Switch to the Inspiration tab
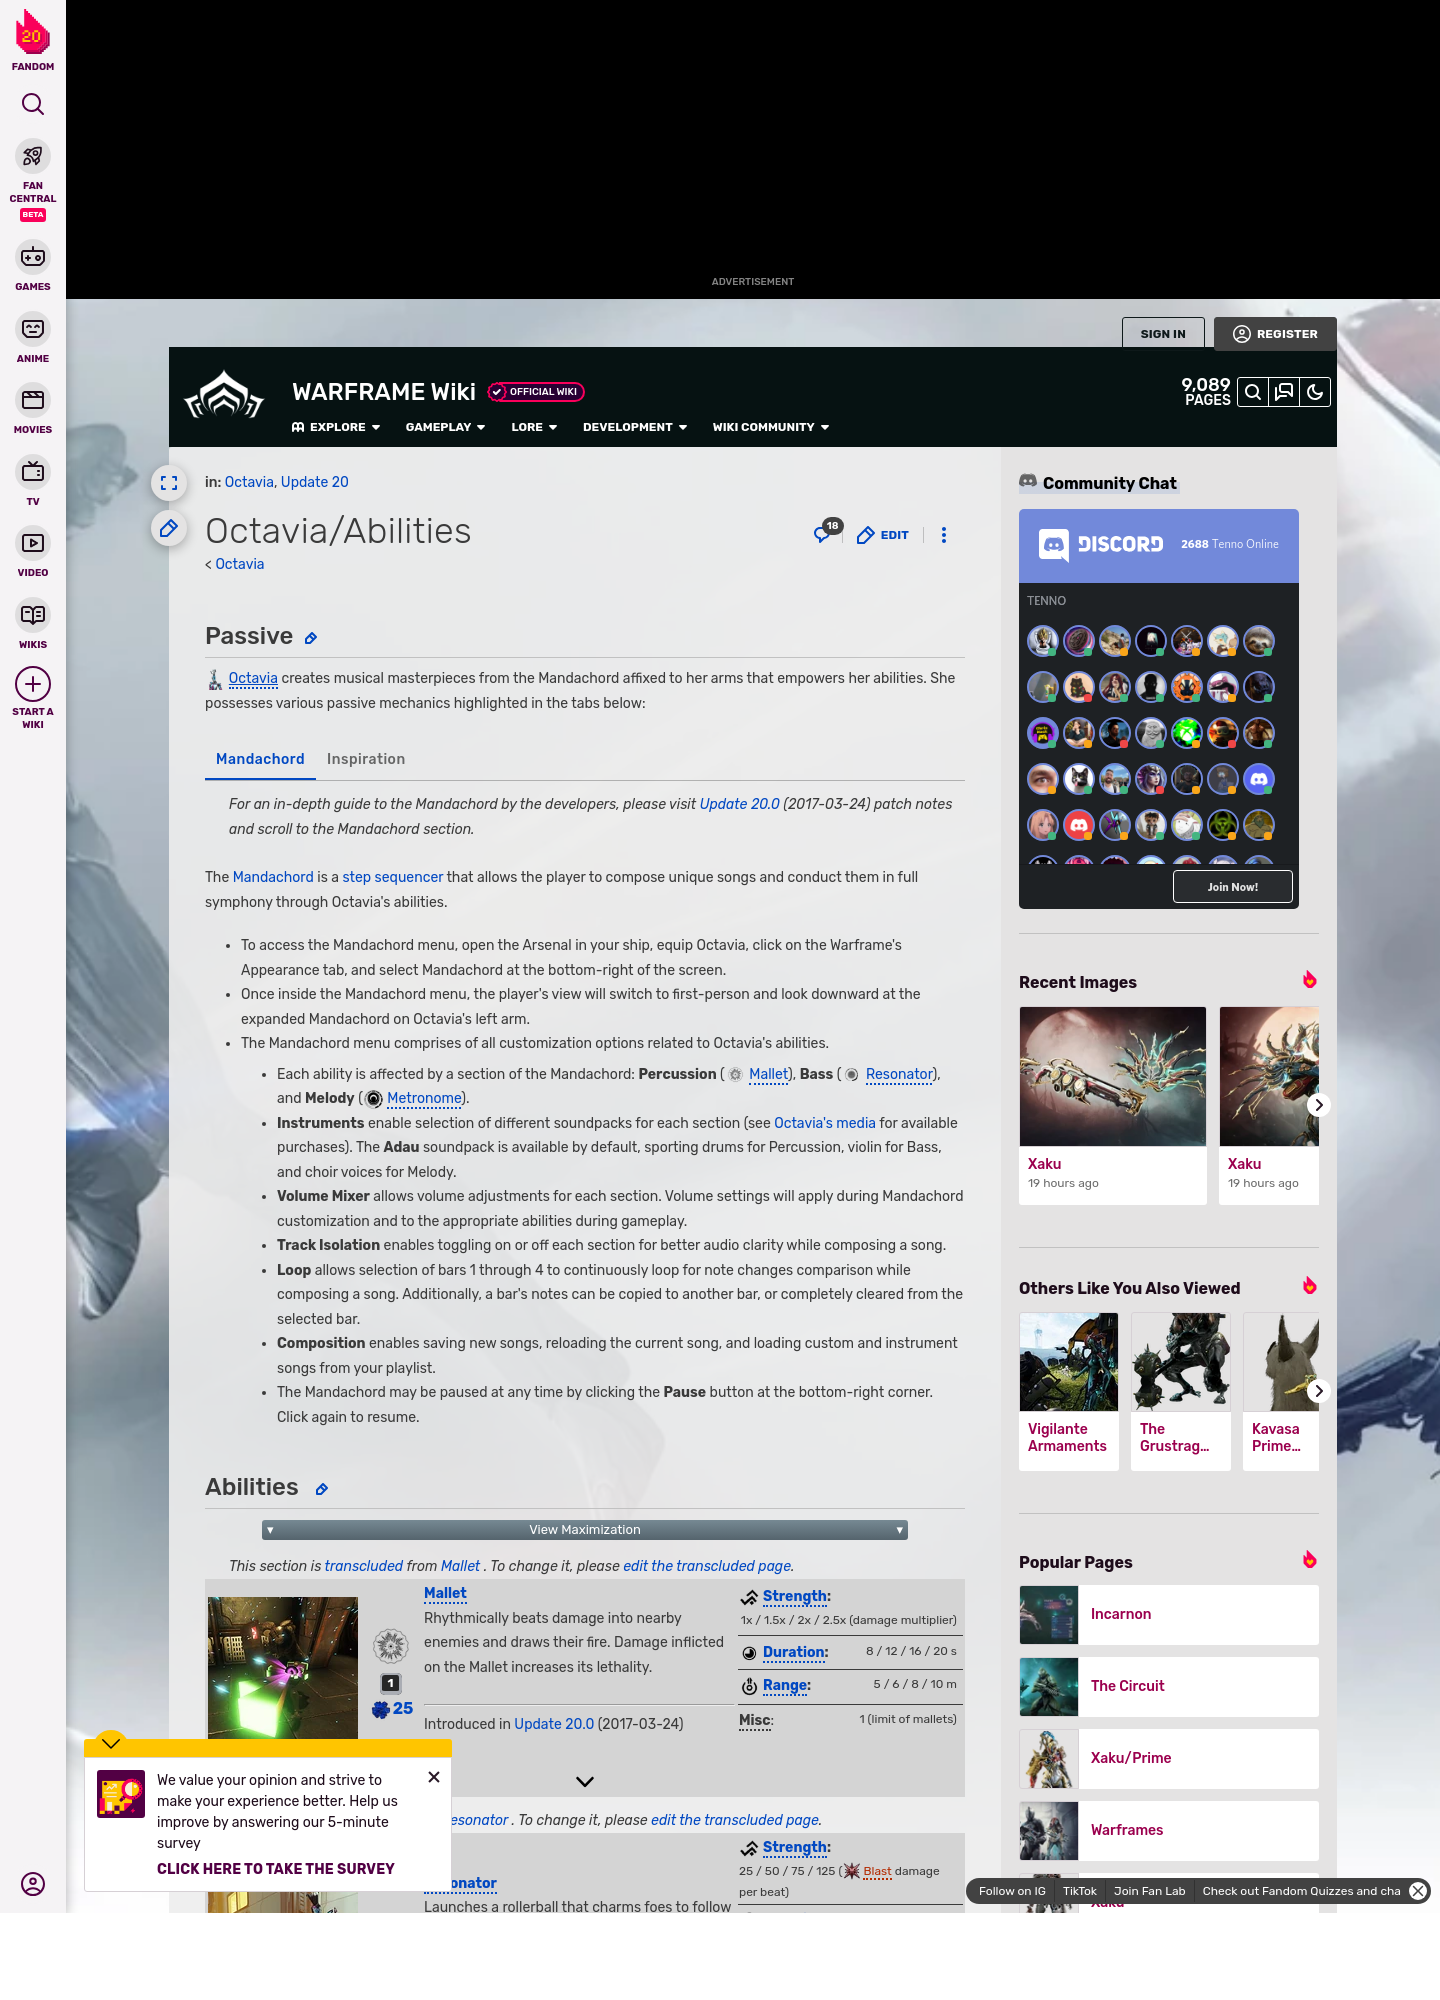The height and width of the screenshot is (2000, 1440). (366, 759)
